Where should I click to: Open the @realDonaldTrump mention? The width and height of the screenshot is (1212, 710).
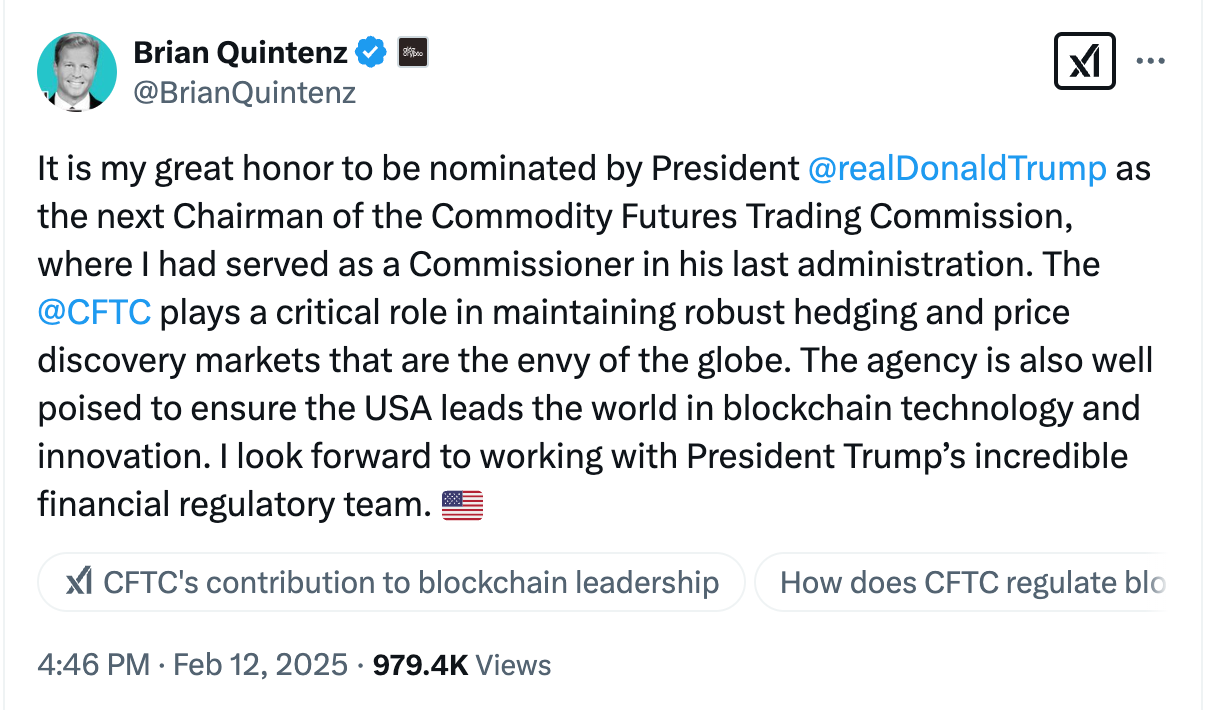[x=956, y=169]
